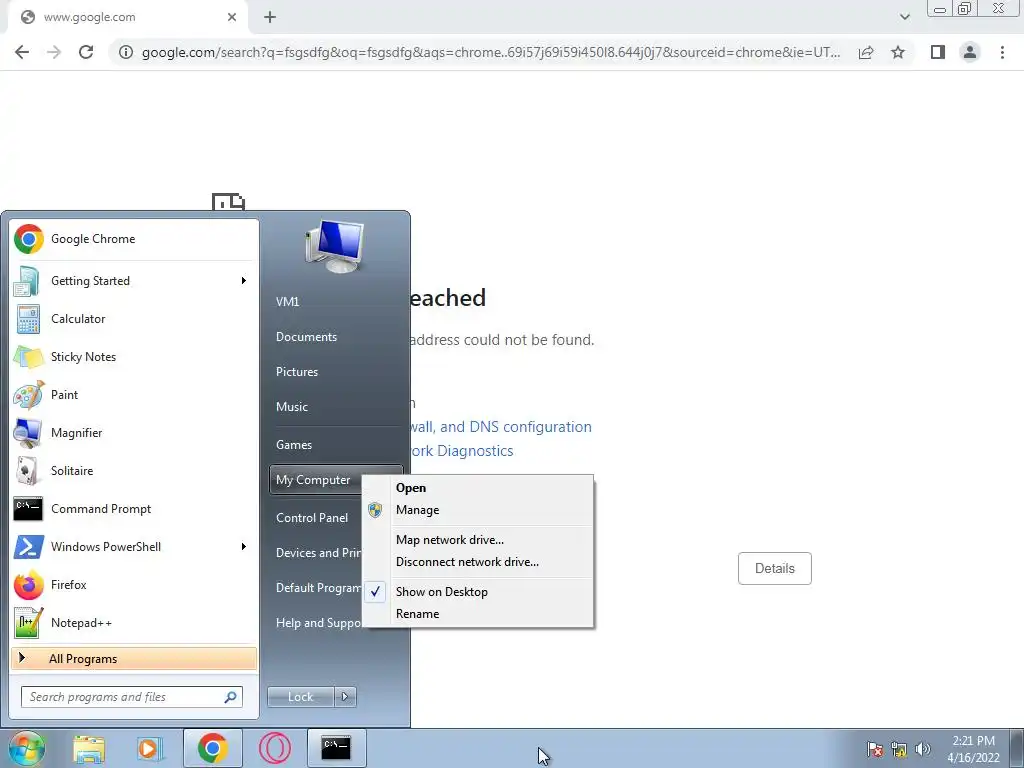Open Music library

(x=336, y=407)
